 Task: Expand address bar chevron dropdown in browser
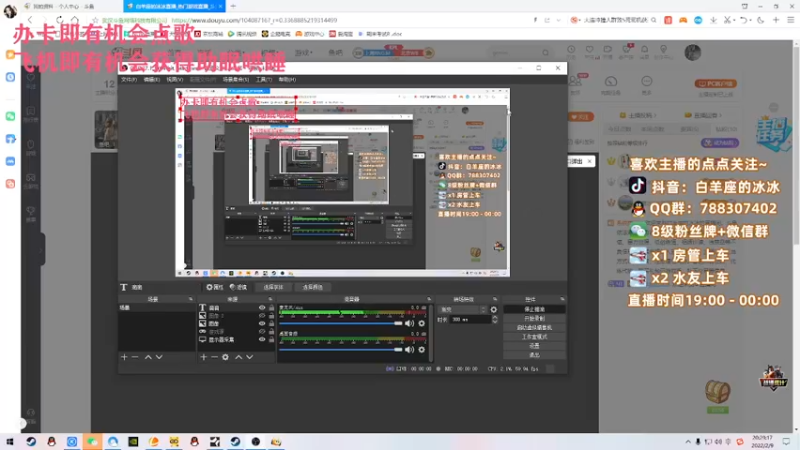(559, 20)
